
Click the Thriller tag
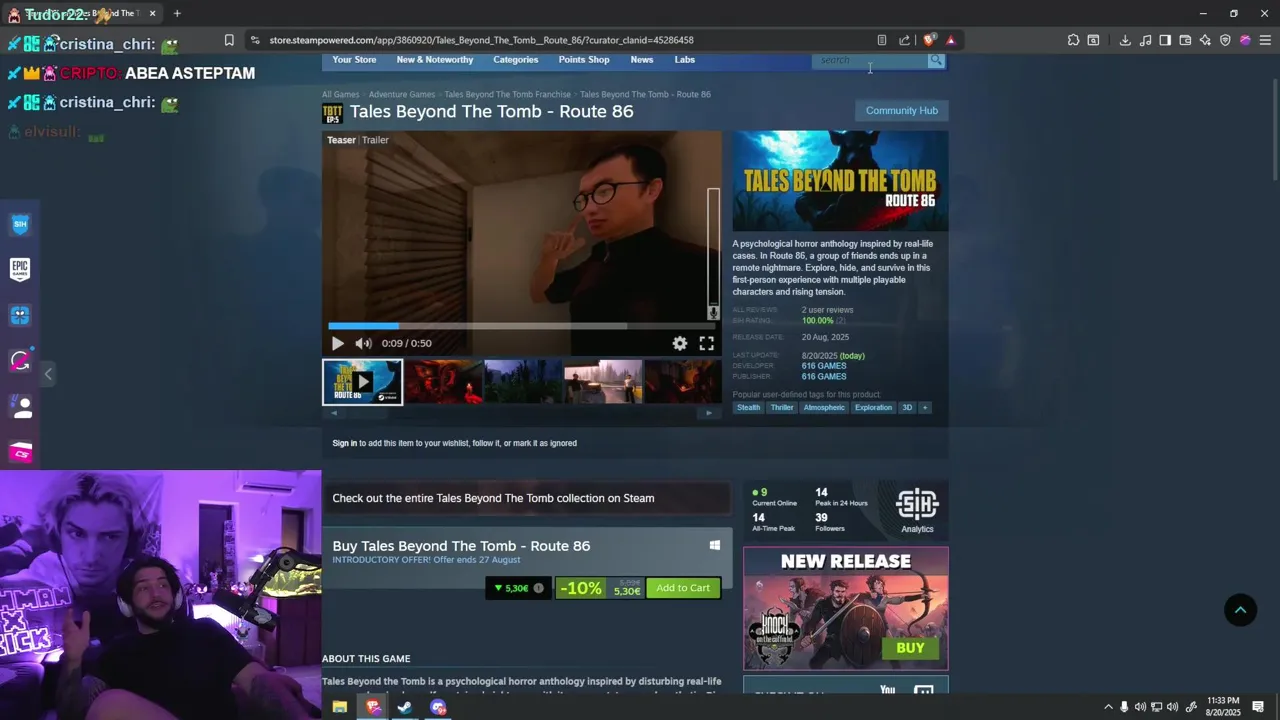pyautogui.click(x=782, y=408)
